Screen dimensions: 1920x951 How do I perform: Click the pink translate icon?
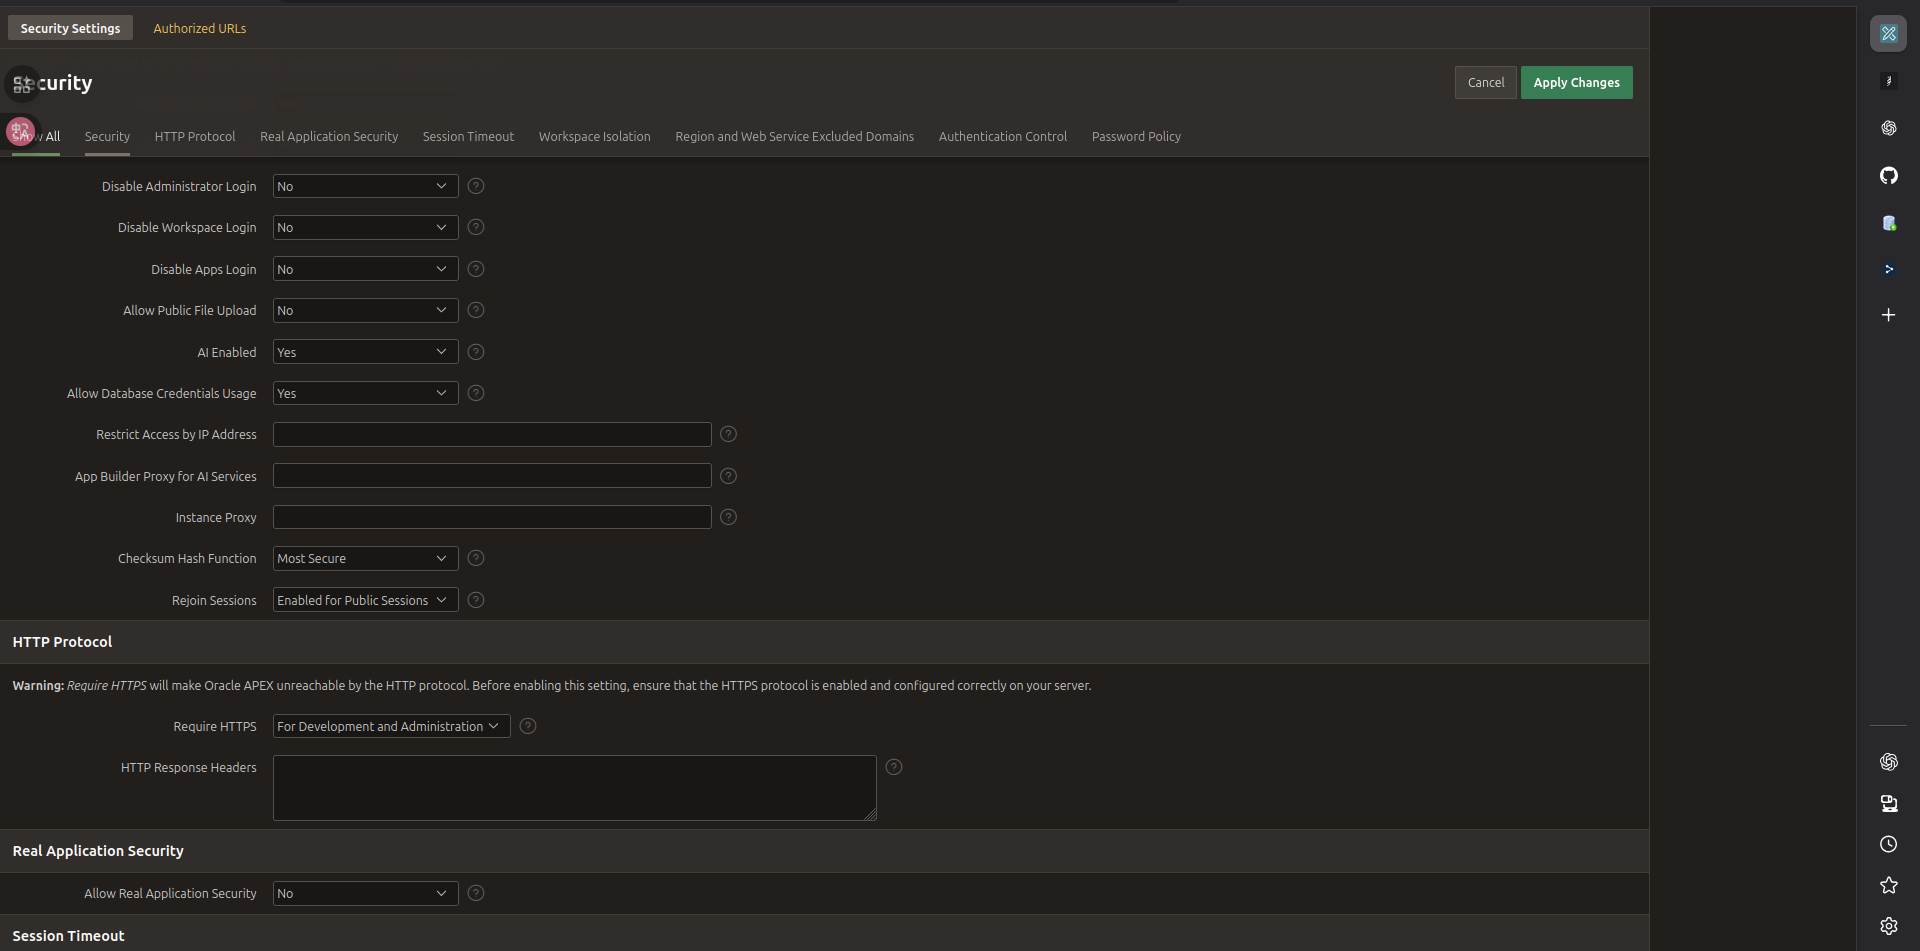coord(19,131)
